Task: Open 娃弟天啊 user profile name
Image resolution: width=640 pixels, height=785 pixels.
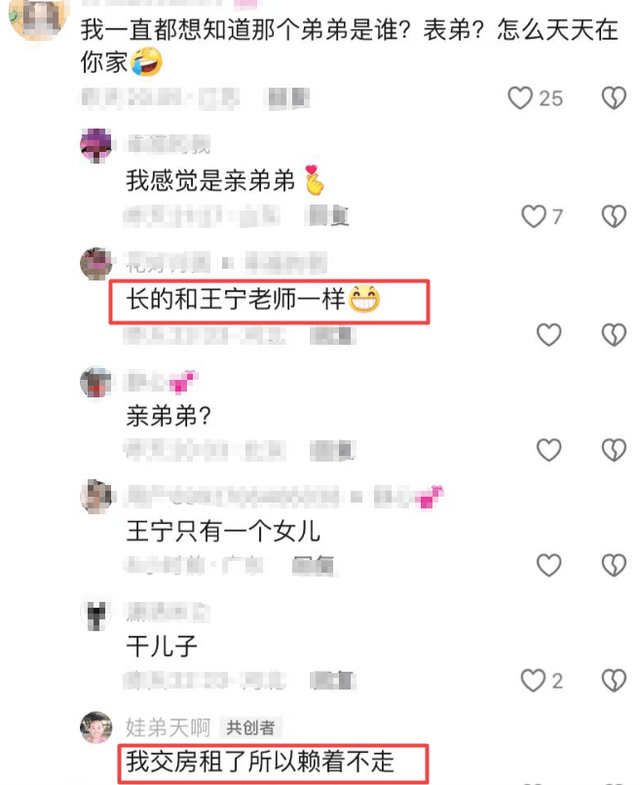Action: click(168, 727)
